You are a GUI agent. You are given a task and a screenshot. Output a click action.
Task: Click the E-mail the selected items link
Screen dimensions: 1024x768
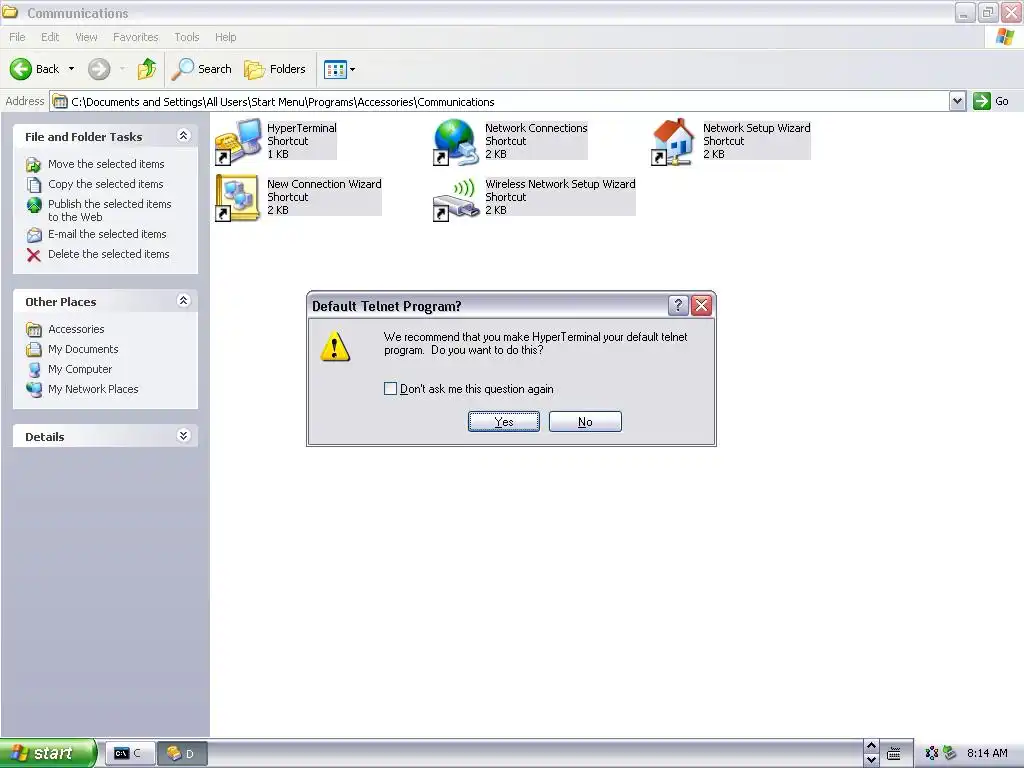click(107, 234)
